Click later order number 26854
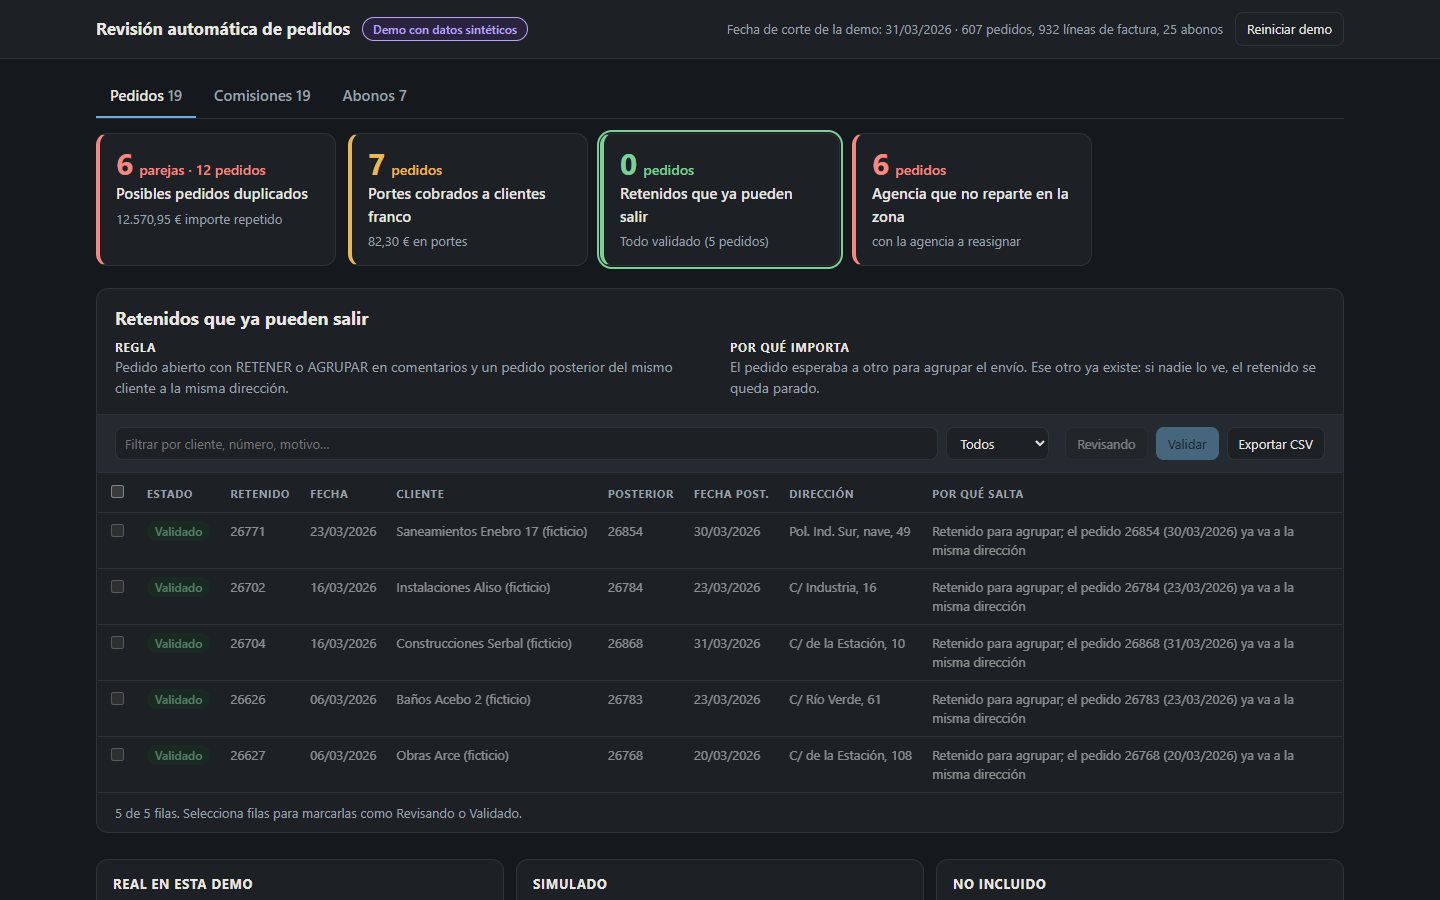The width and height of the screenshot is (1440, 900). coord(625,532)
